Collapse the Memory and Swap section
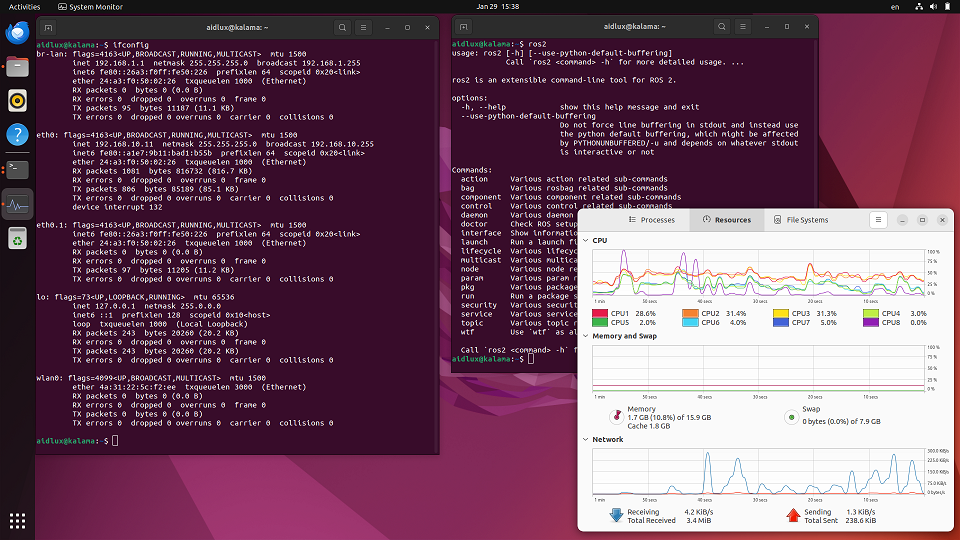This screenshot has width=960, height=540. click(586, 336)
